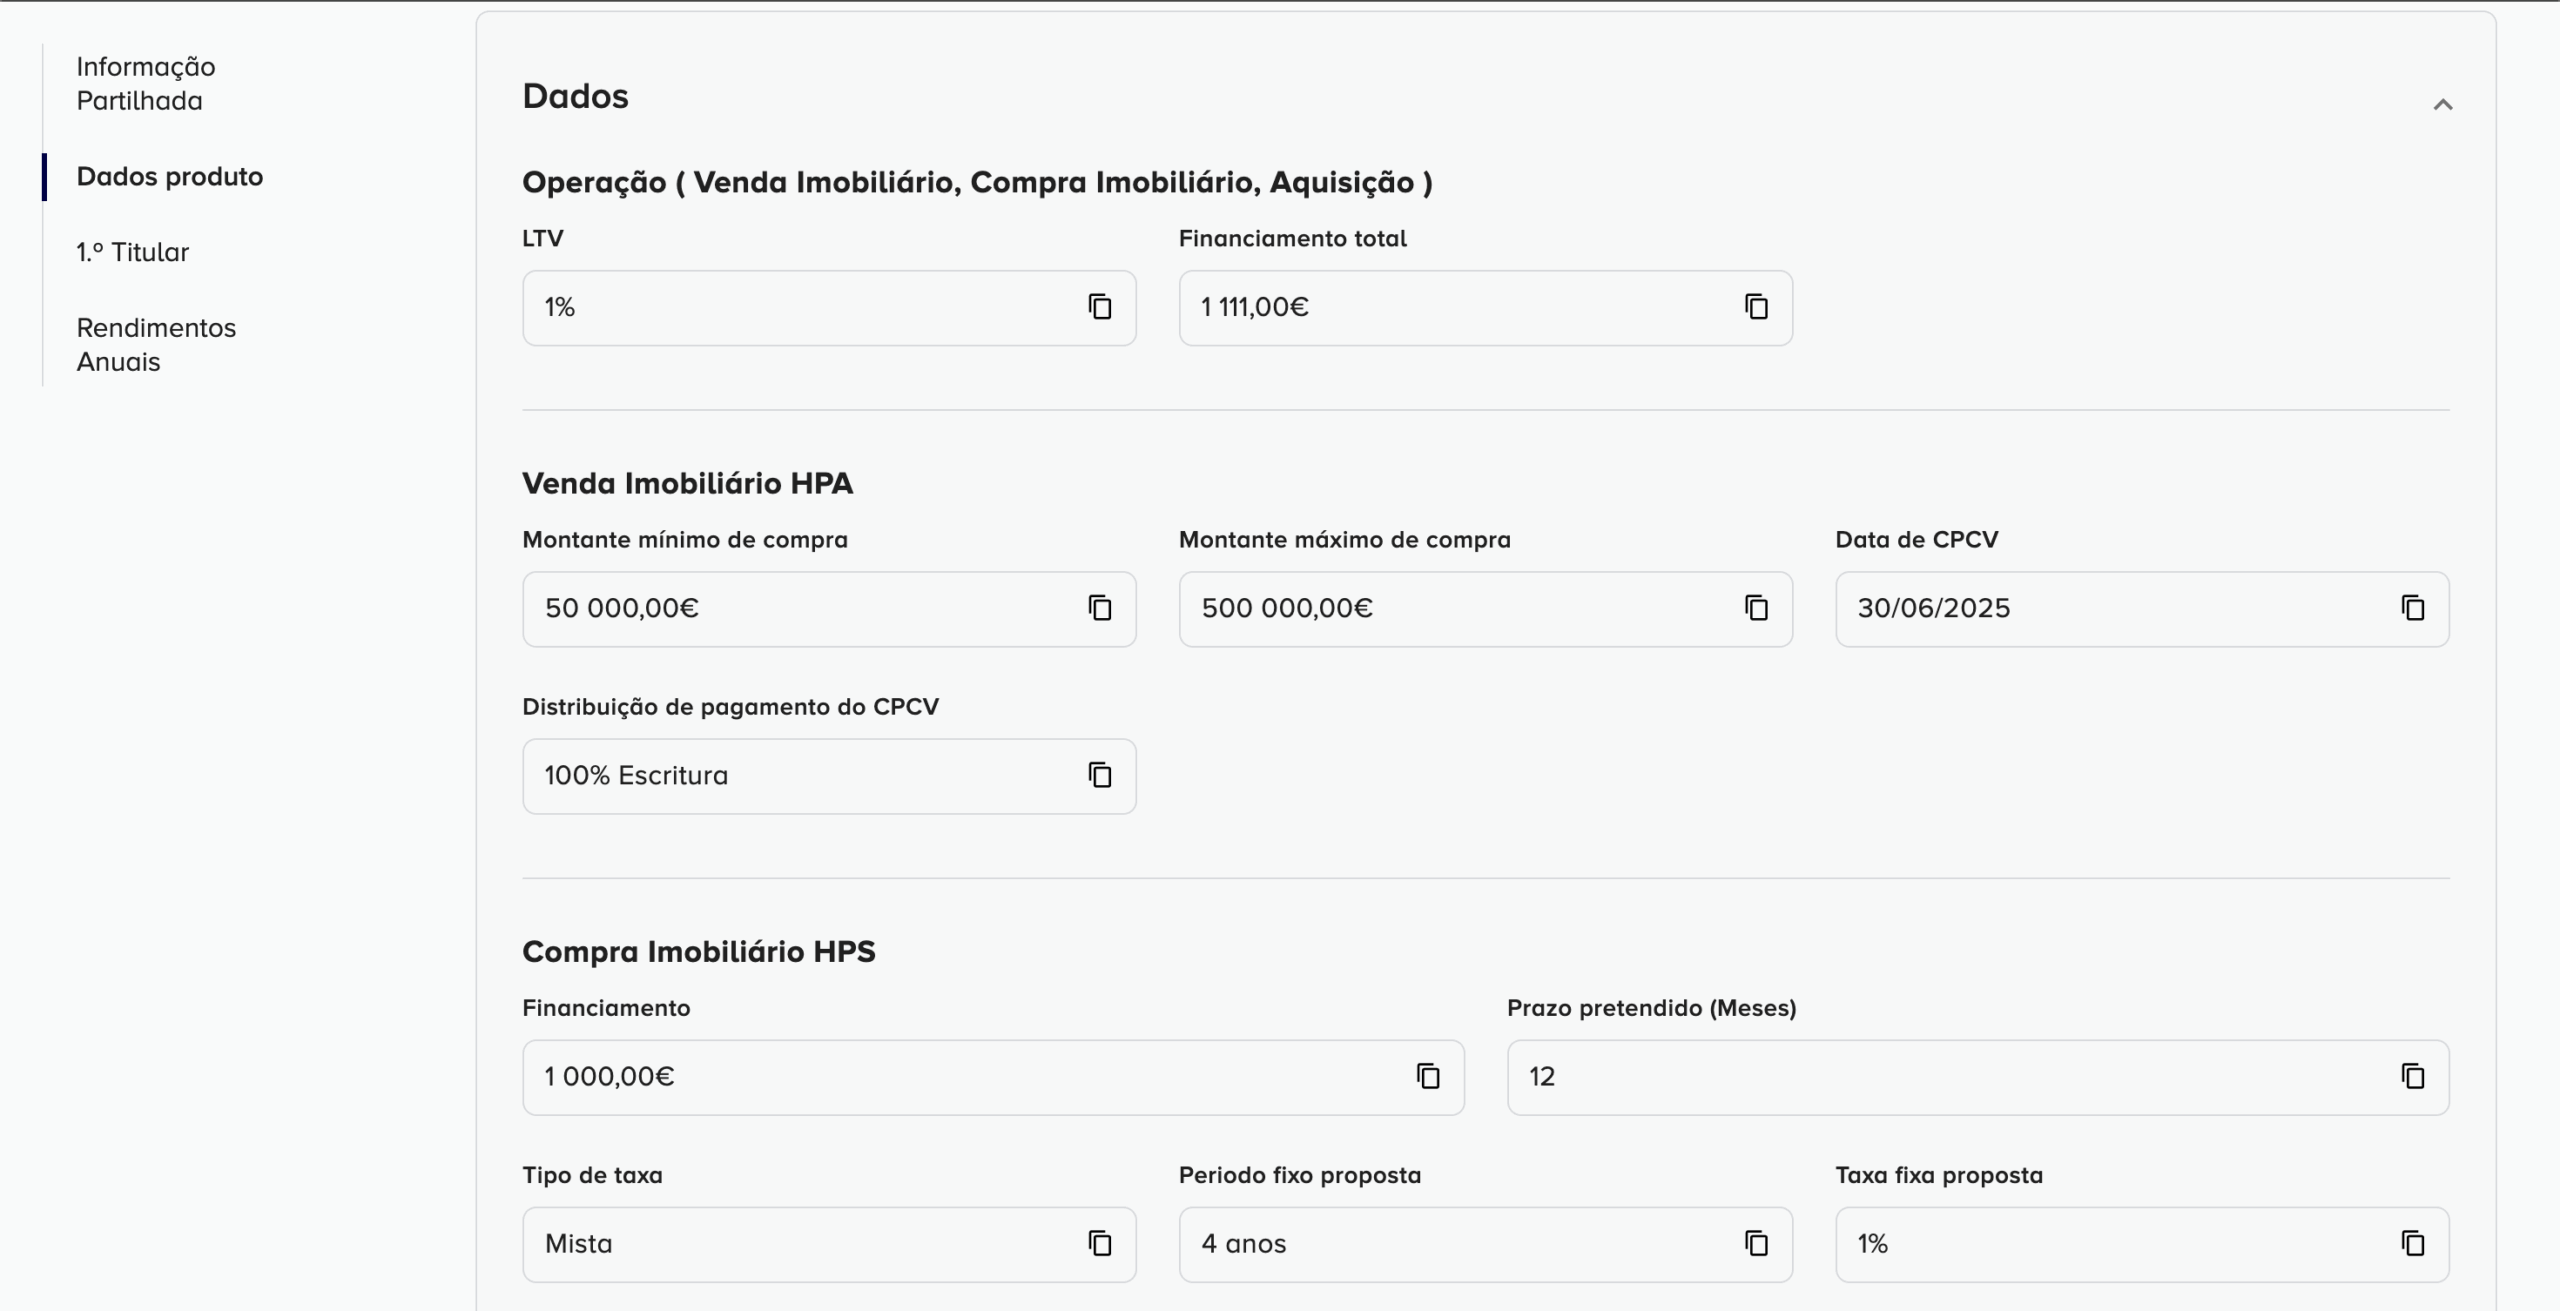Copy the Taxa fixa proposta value
Viewport: 2560px width, 1311px height.
click(x=2413, y=1244)
